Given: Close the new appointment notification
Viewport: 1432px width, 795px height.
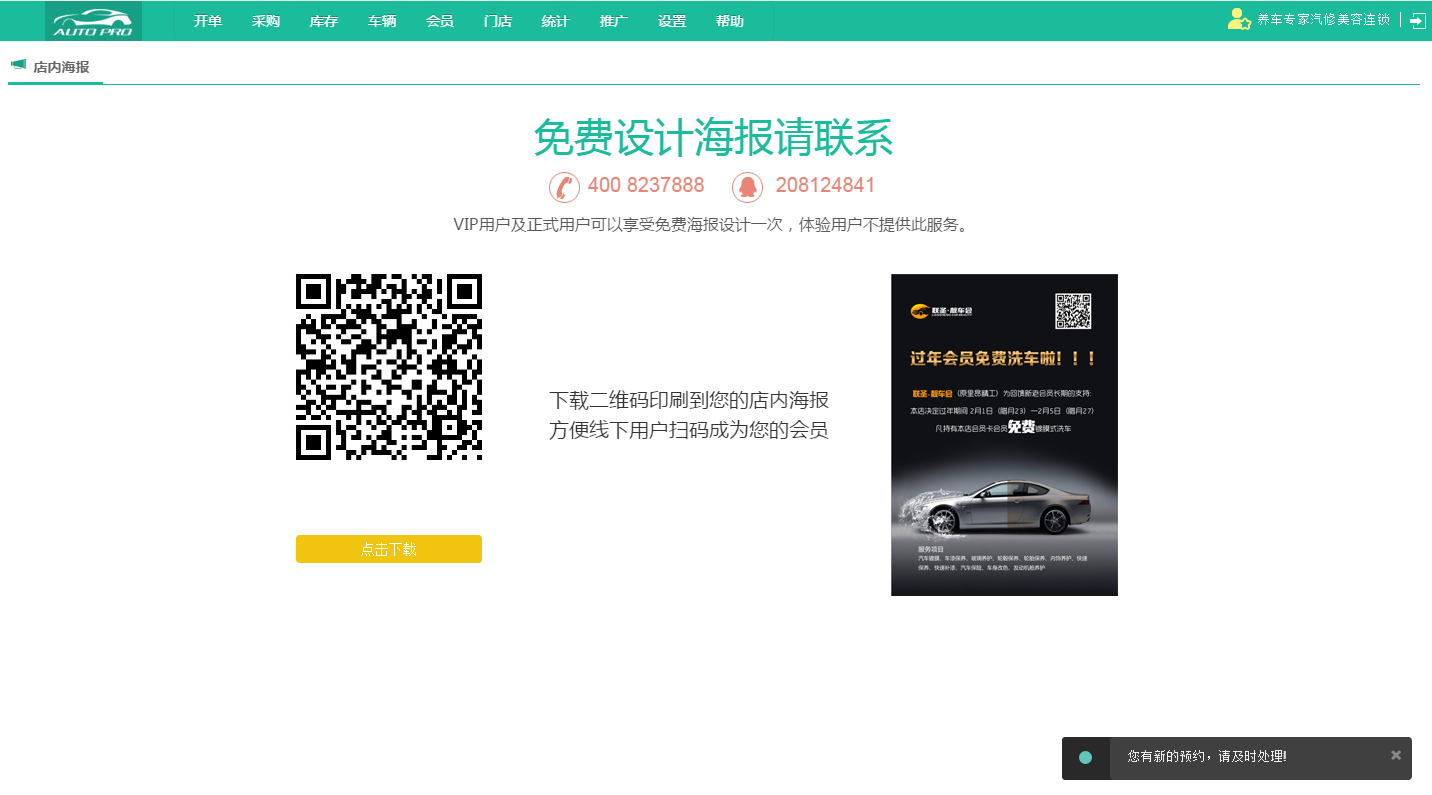Looking at the screenshot, I should 1396,755.
